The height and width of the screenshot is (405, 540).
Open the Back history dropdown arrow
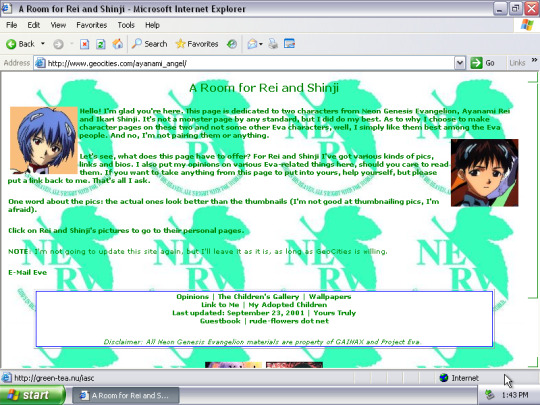point(43,44)
